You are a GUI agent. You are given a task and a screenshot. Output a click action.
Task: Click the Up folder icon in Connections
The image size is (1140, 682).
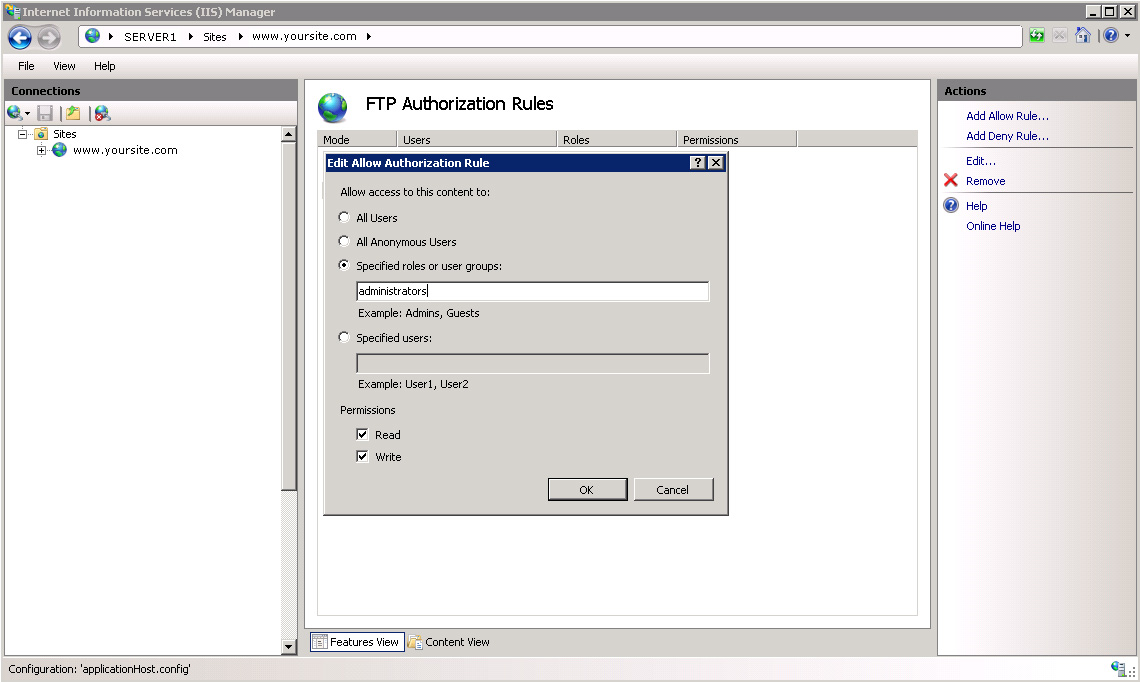73,113
